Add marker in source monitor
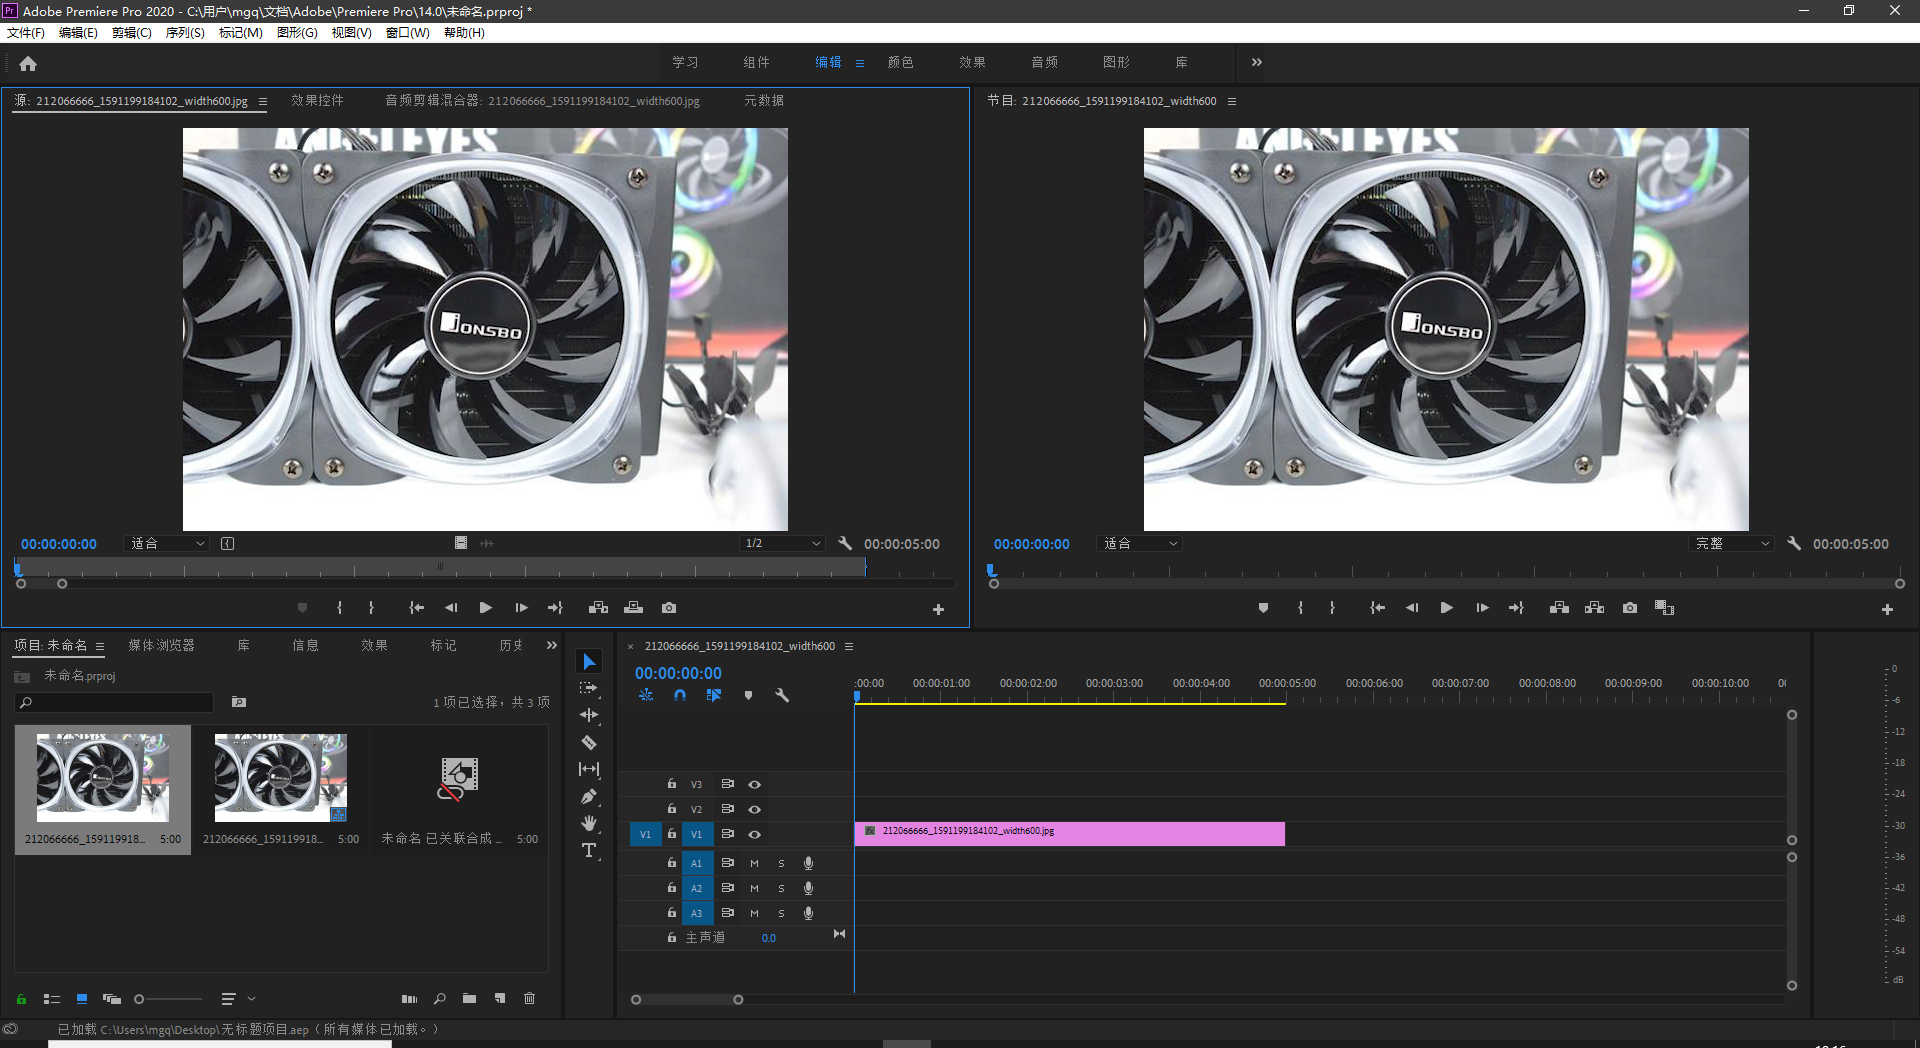 click(x=302, y=608)
